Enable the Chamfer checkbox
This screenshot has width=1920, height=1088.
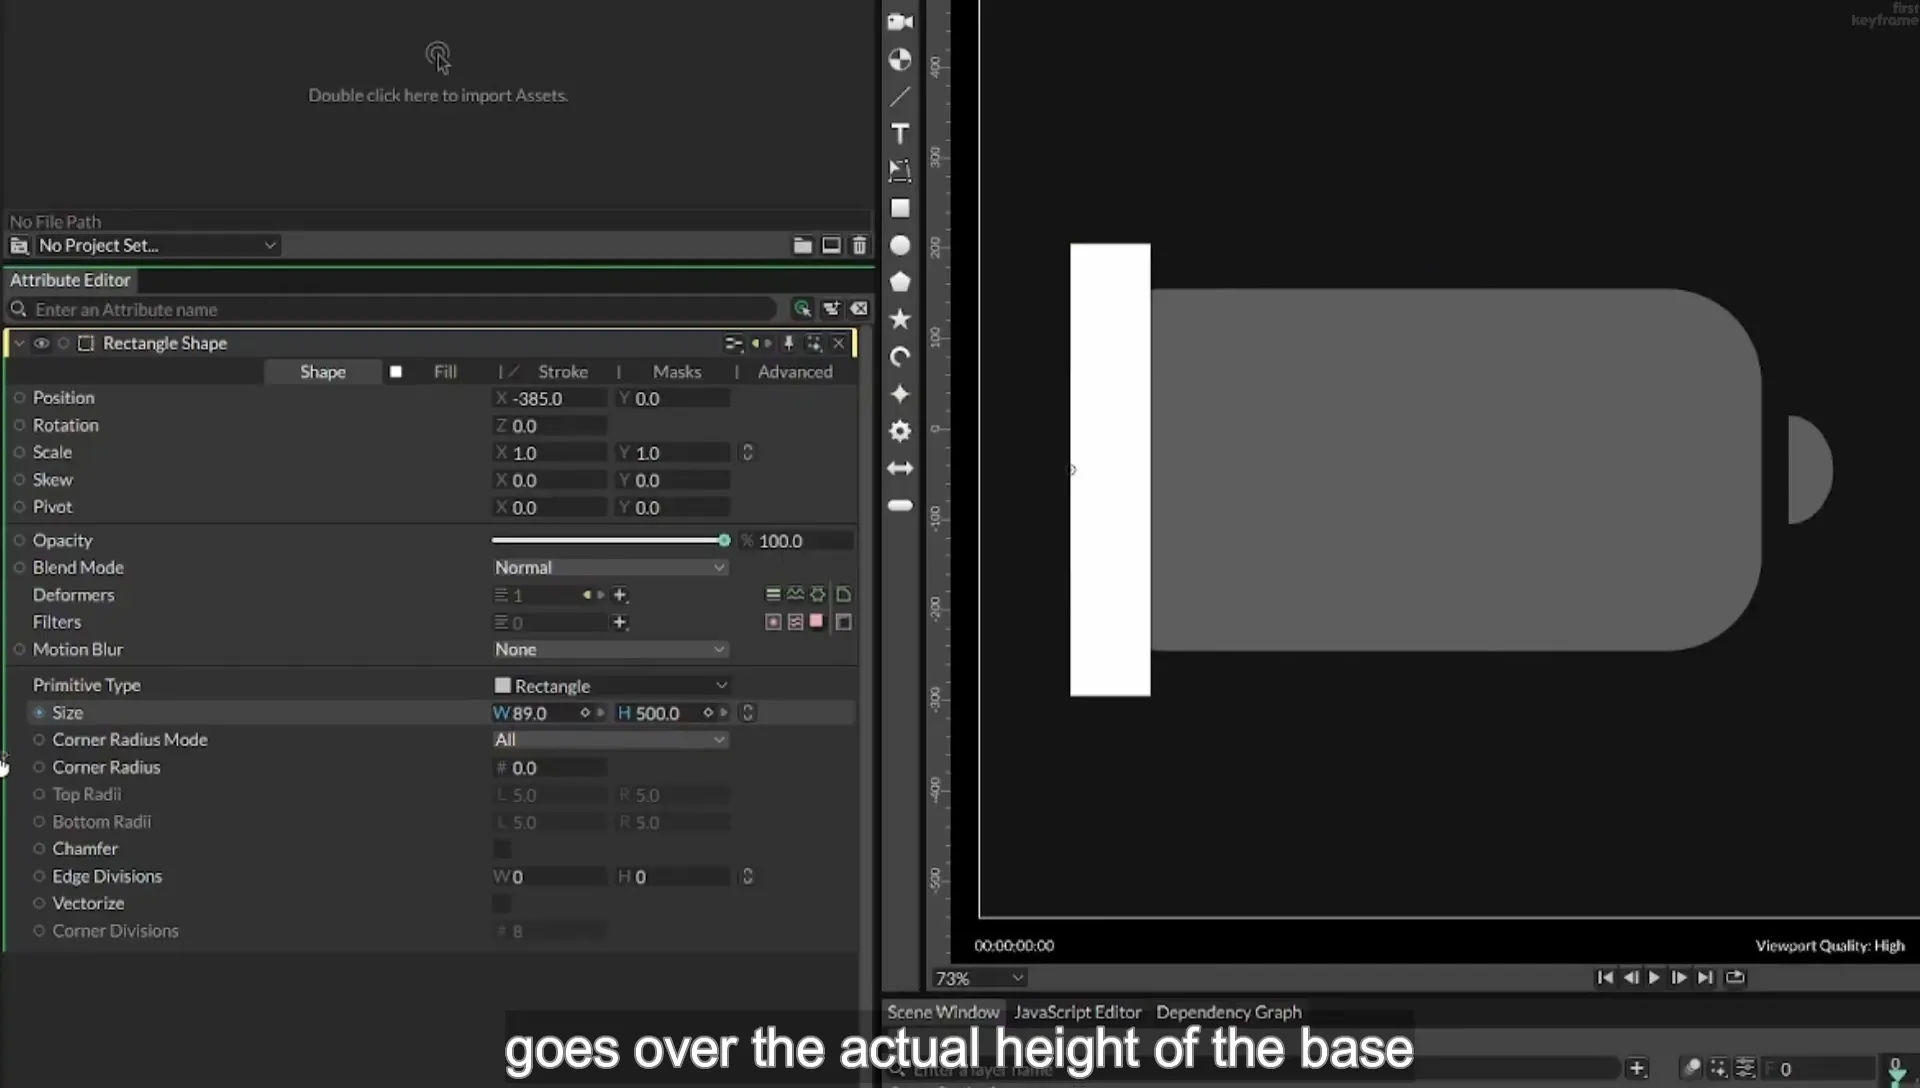click(x=502, y=849)
